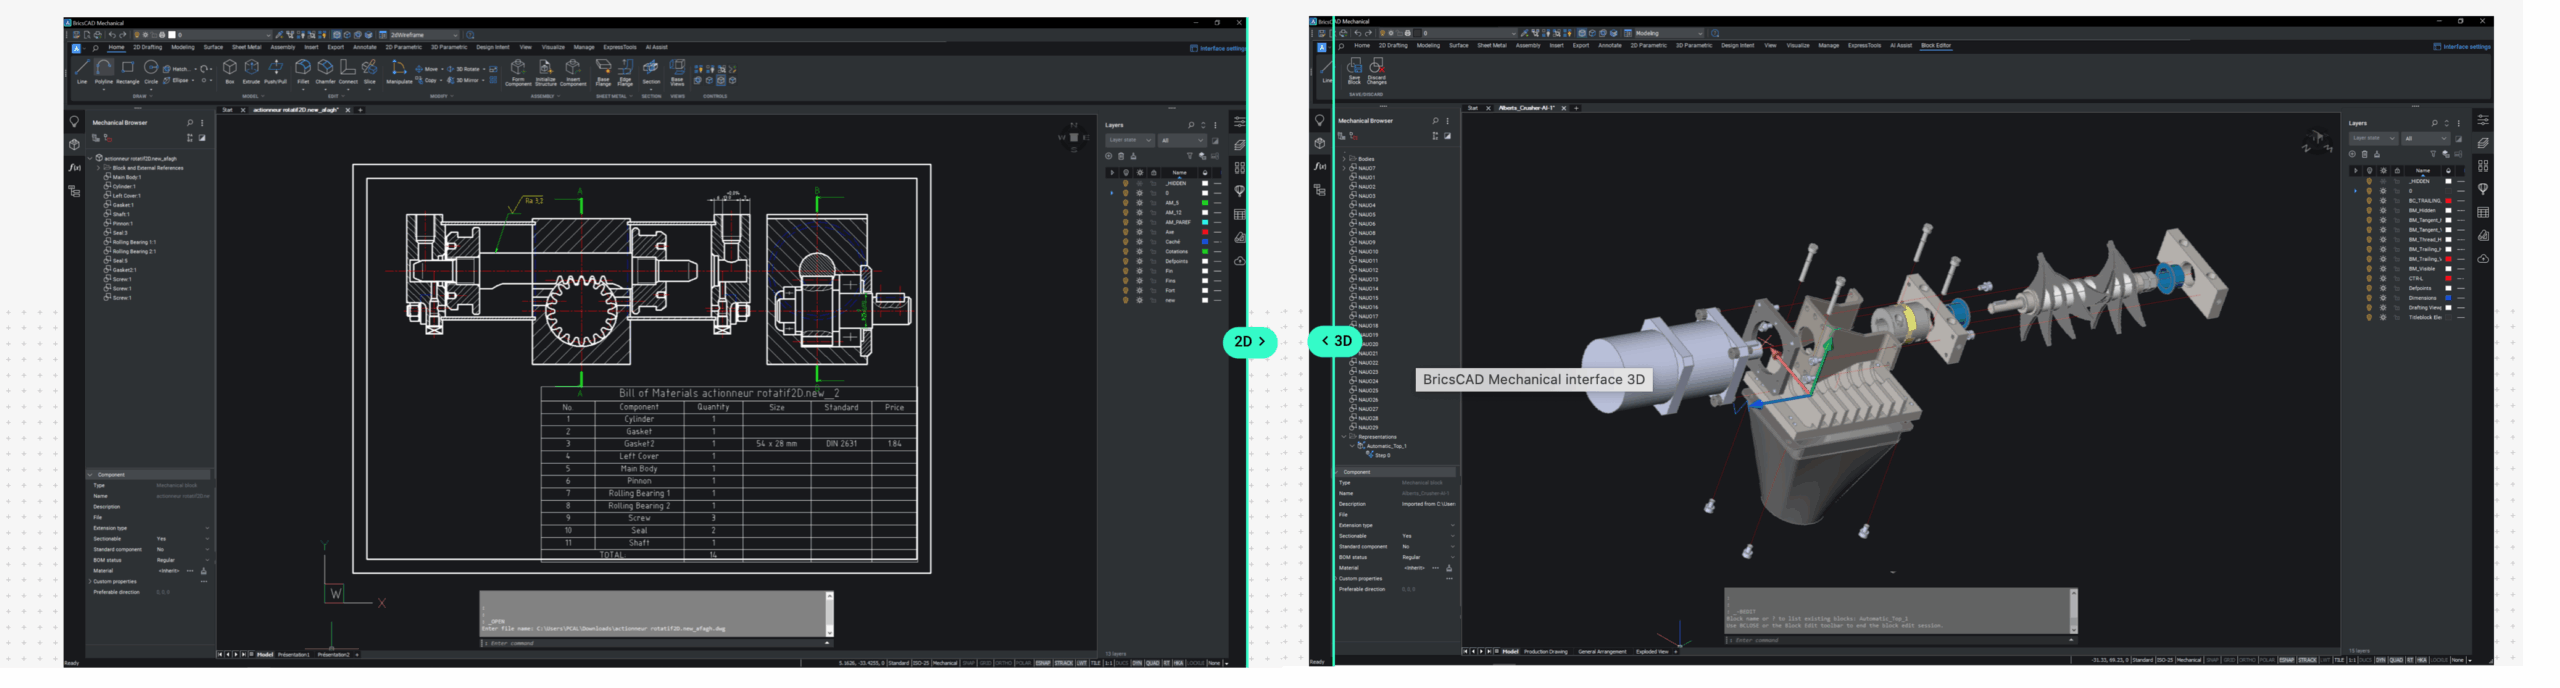The height and width of the screenshot is (688, 2560).
Task: Click the Save Block icon
Action: coord(1354,69)
